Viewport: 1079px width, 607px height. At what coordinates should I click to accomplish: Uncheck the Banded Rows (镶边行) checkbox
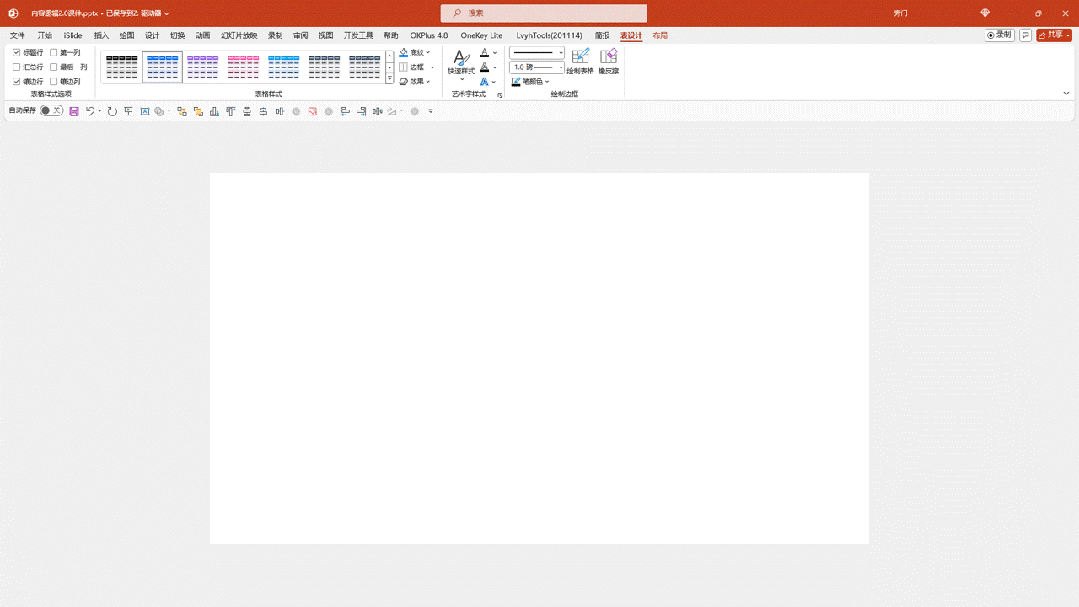click(x=17, y=81)
